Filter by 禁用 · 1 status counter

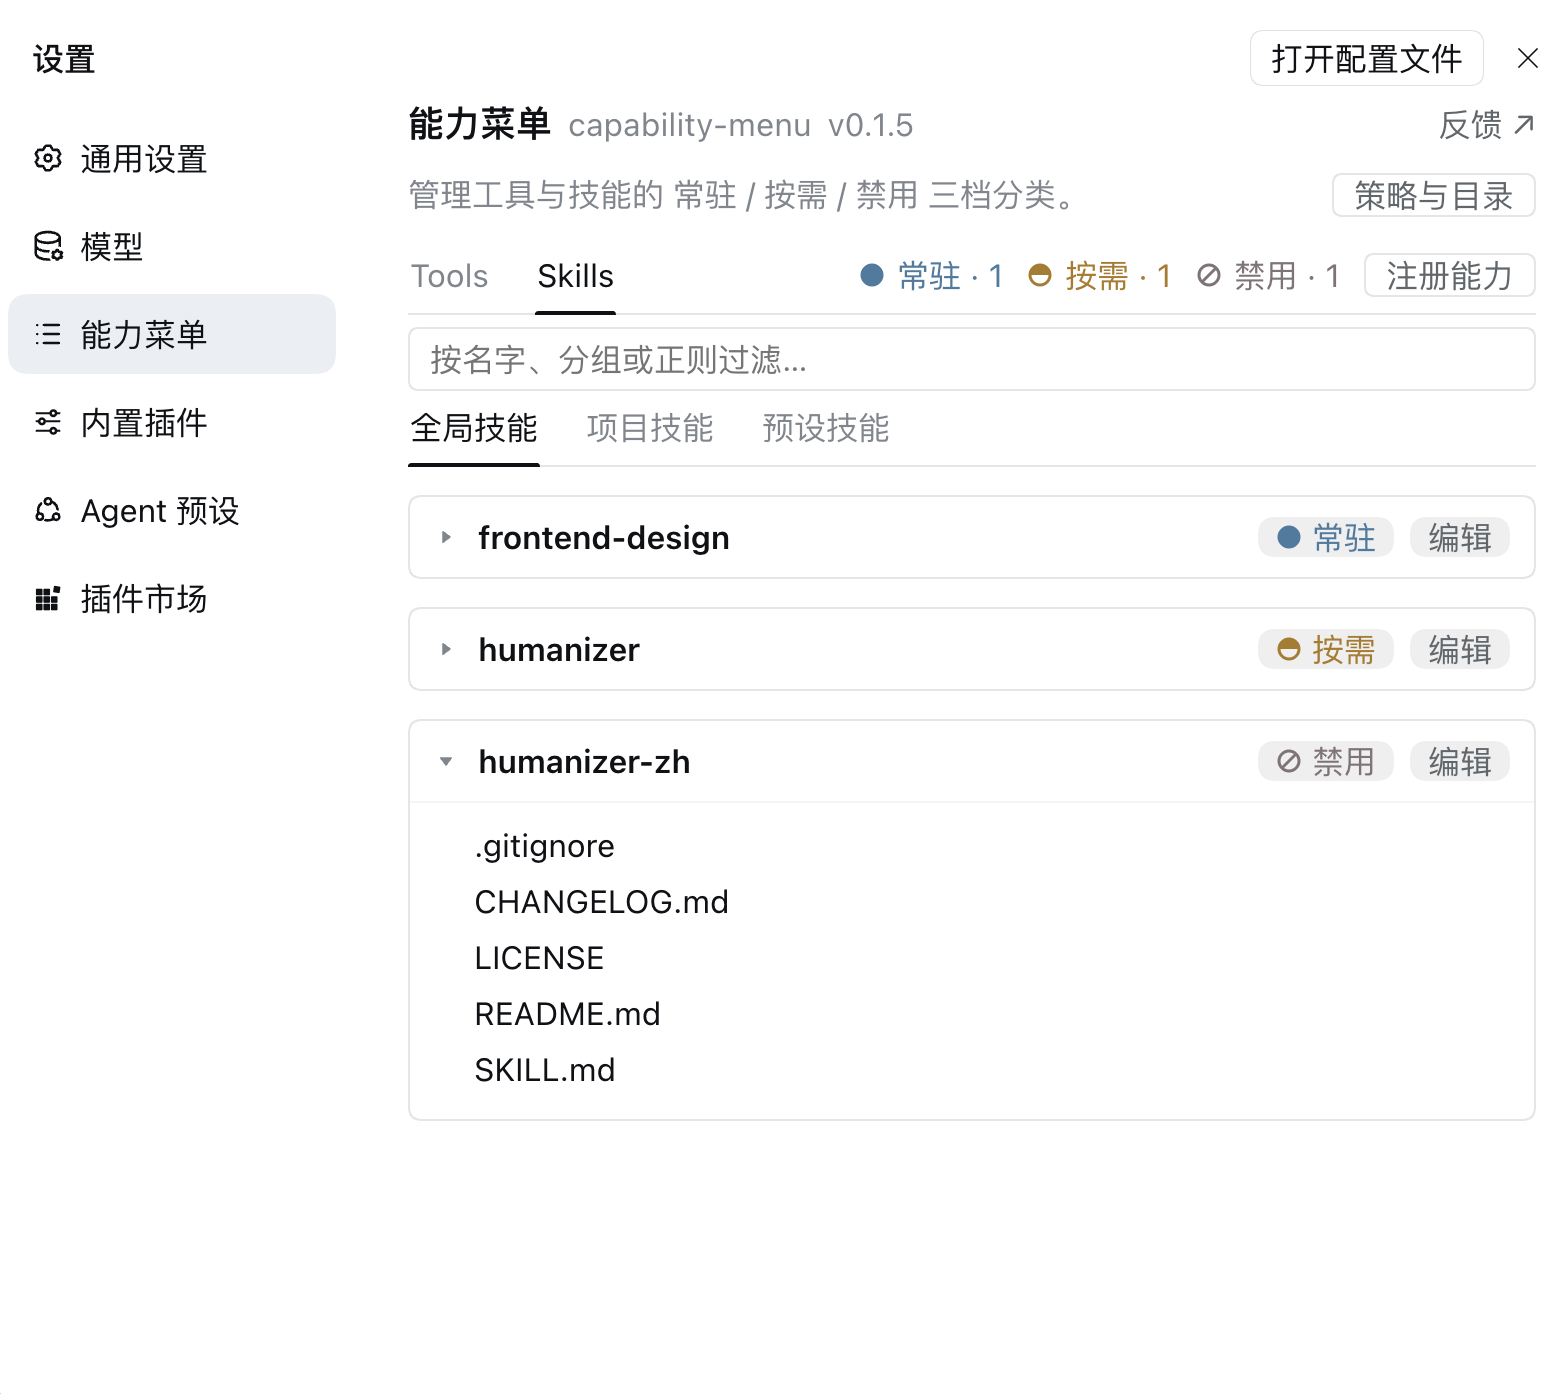[x=1268, y=276]
